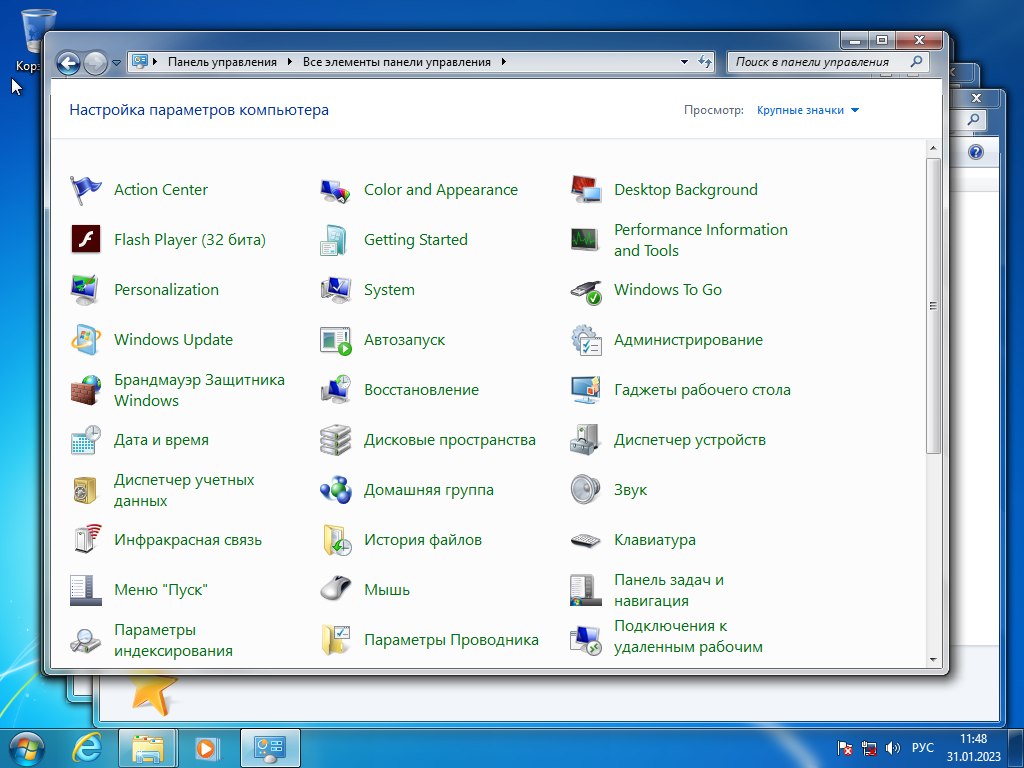Viewport: 1024px width, 768px height.
Task: Click Диспетчер учетных данных safe icon
Action: coord(86,490)
